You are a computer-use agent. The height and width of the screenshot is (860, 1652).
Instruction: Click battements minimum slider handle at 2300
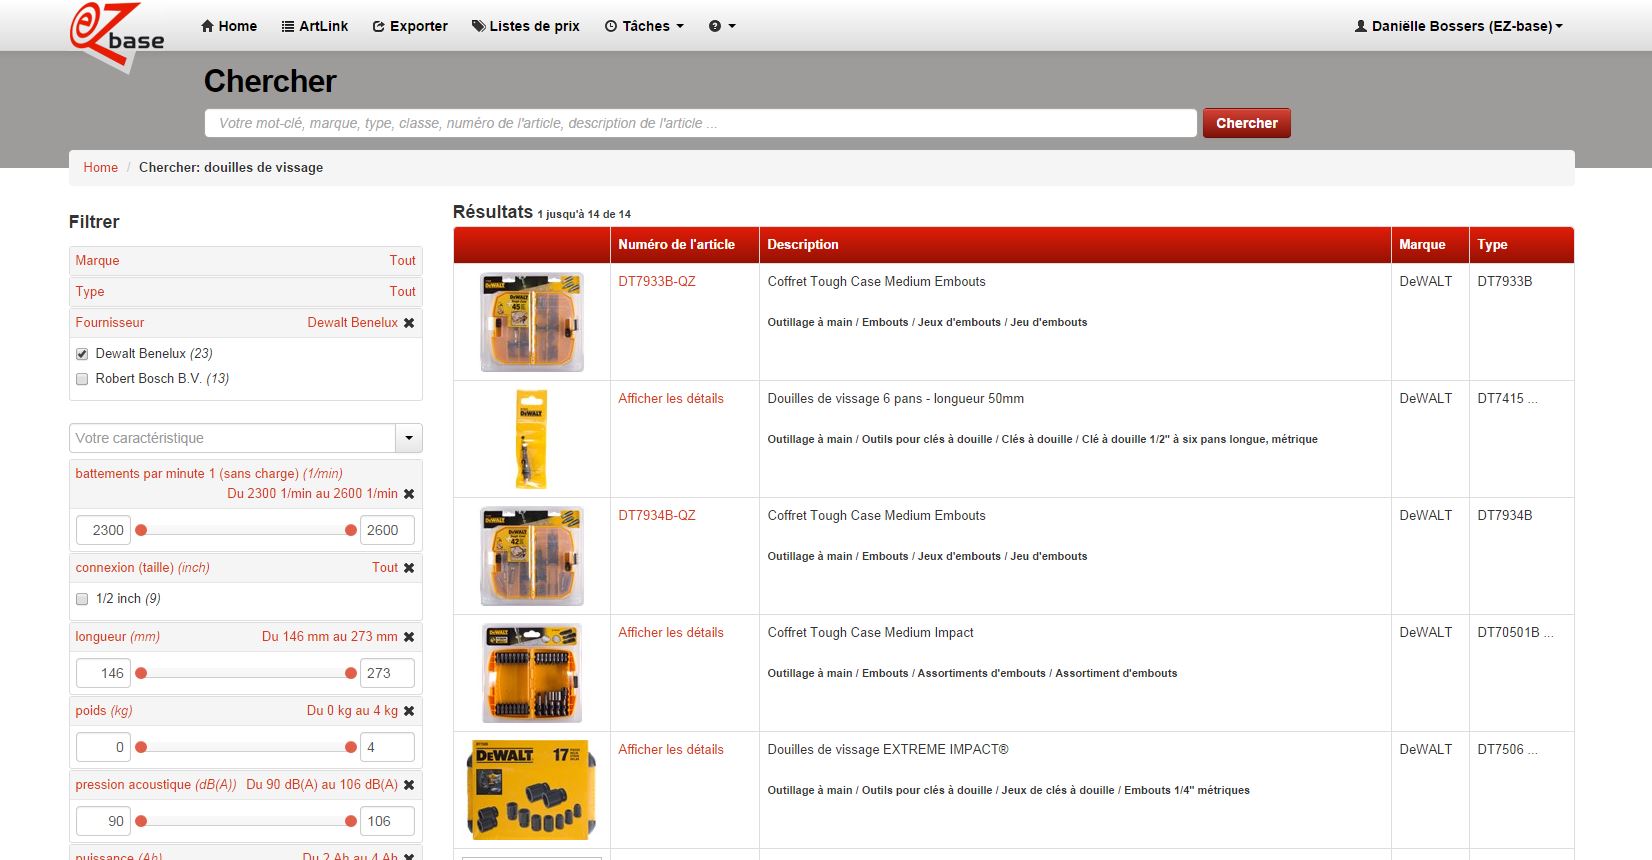(141, 530)
